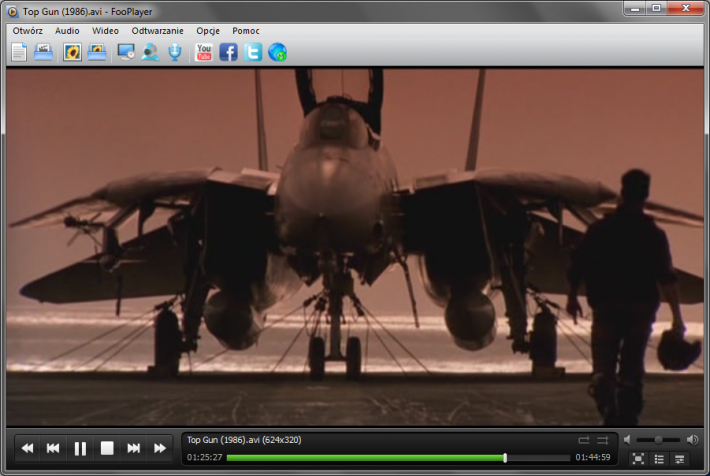Click the blue microphone icon
710x476 pixels.
pos(175,52)
